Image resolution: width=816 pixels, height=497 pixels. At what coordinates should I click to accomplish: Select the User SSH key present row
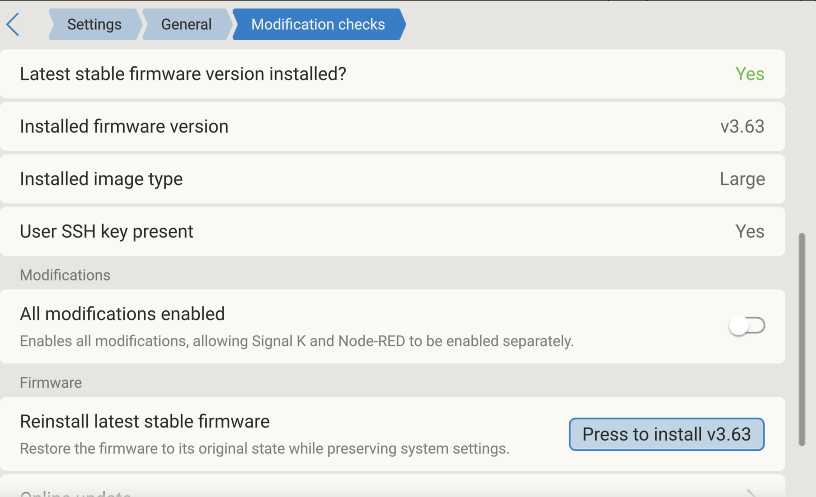(107, 231)
